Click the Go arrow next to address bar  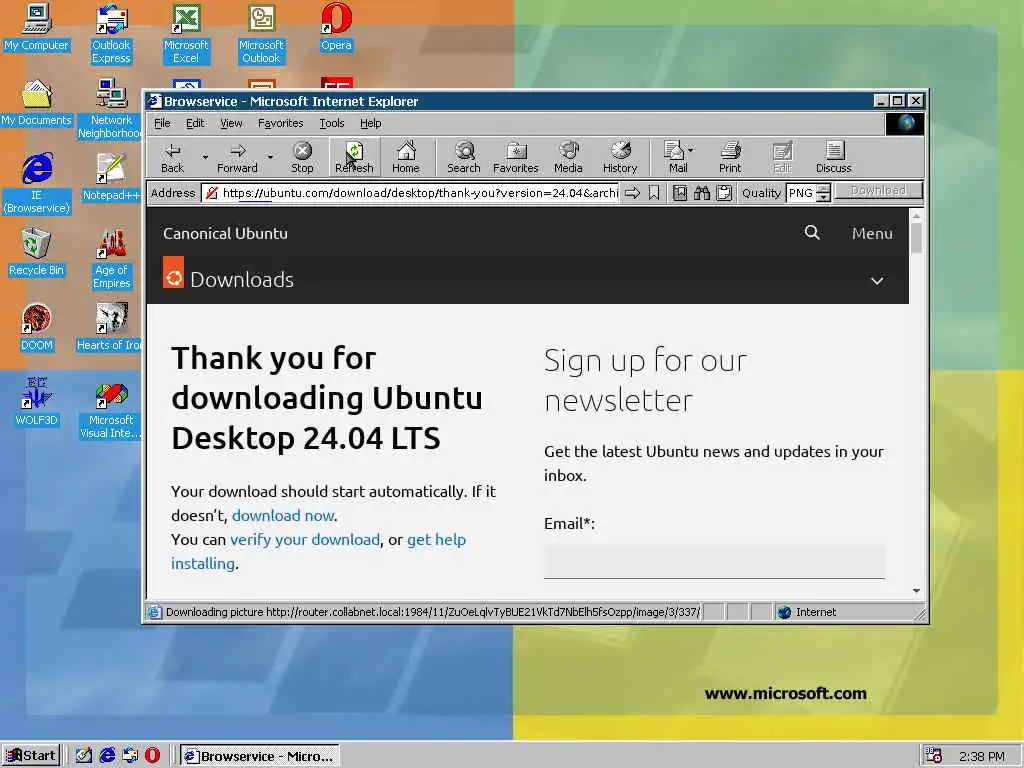click(632, 193)
